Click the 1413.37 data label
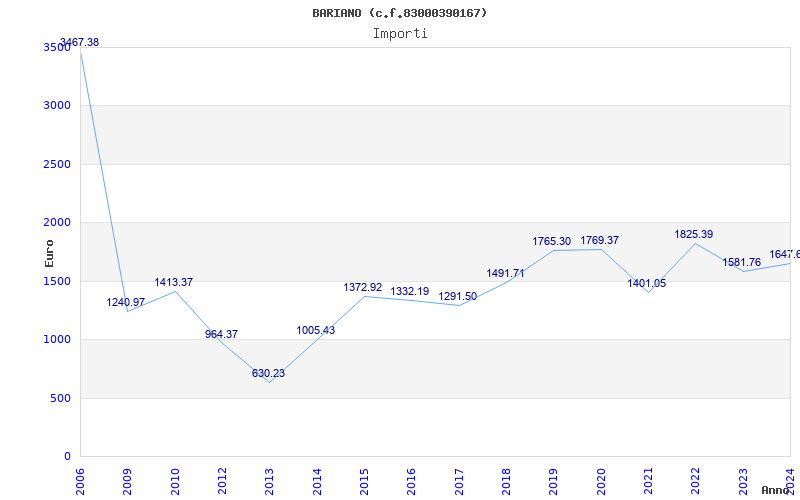800x500 pixels. point(173,282)
